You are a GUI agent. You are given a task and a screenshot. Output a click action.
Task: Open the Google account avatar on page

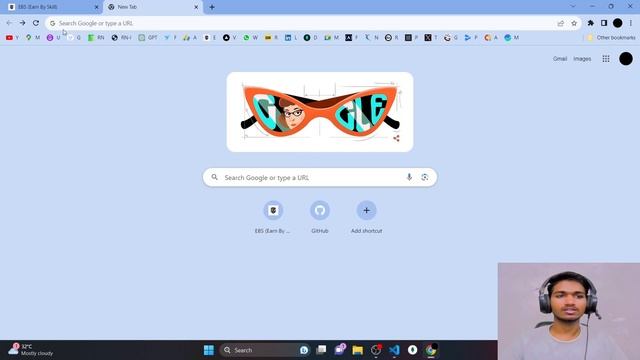coord(626,59)
